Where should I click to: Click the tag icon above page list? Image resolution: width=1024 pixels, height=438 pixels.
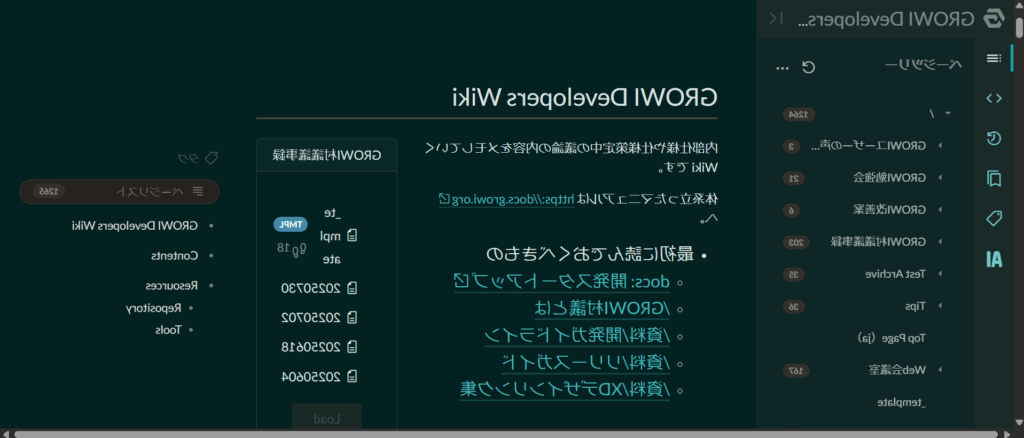pos(211,158)
